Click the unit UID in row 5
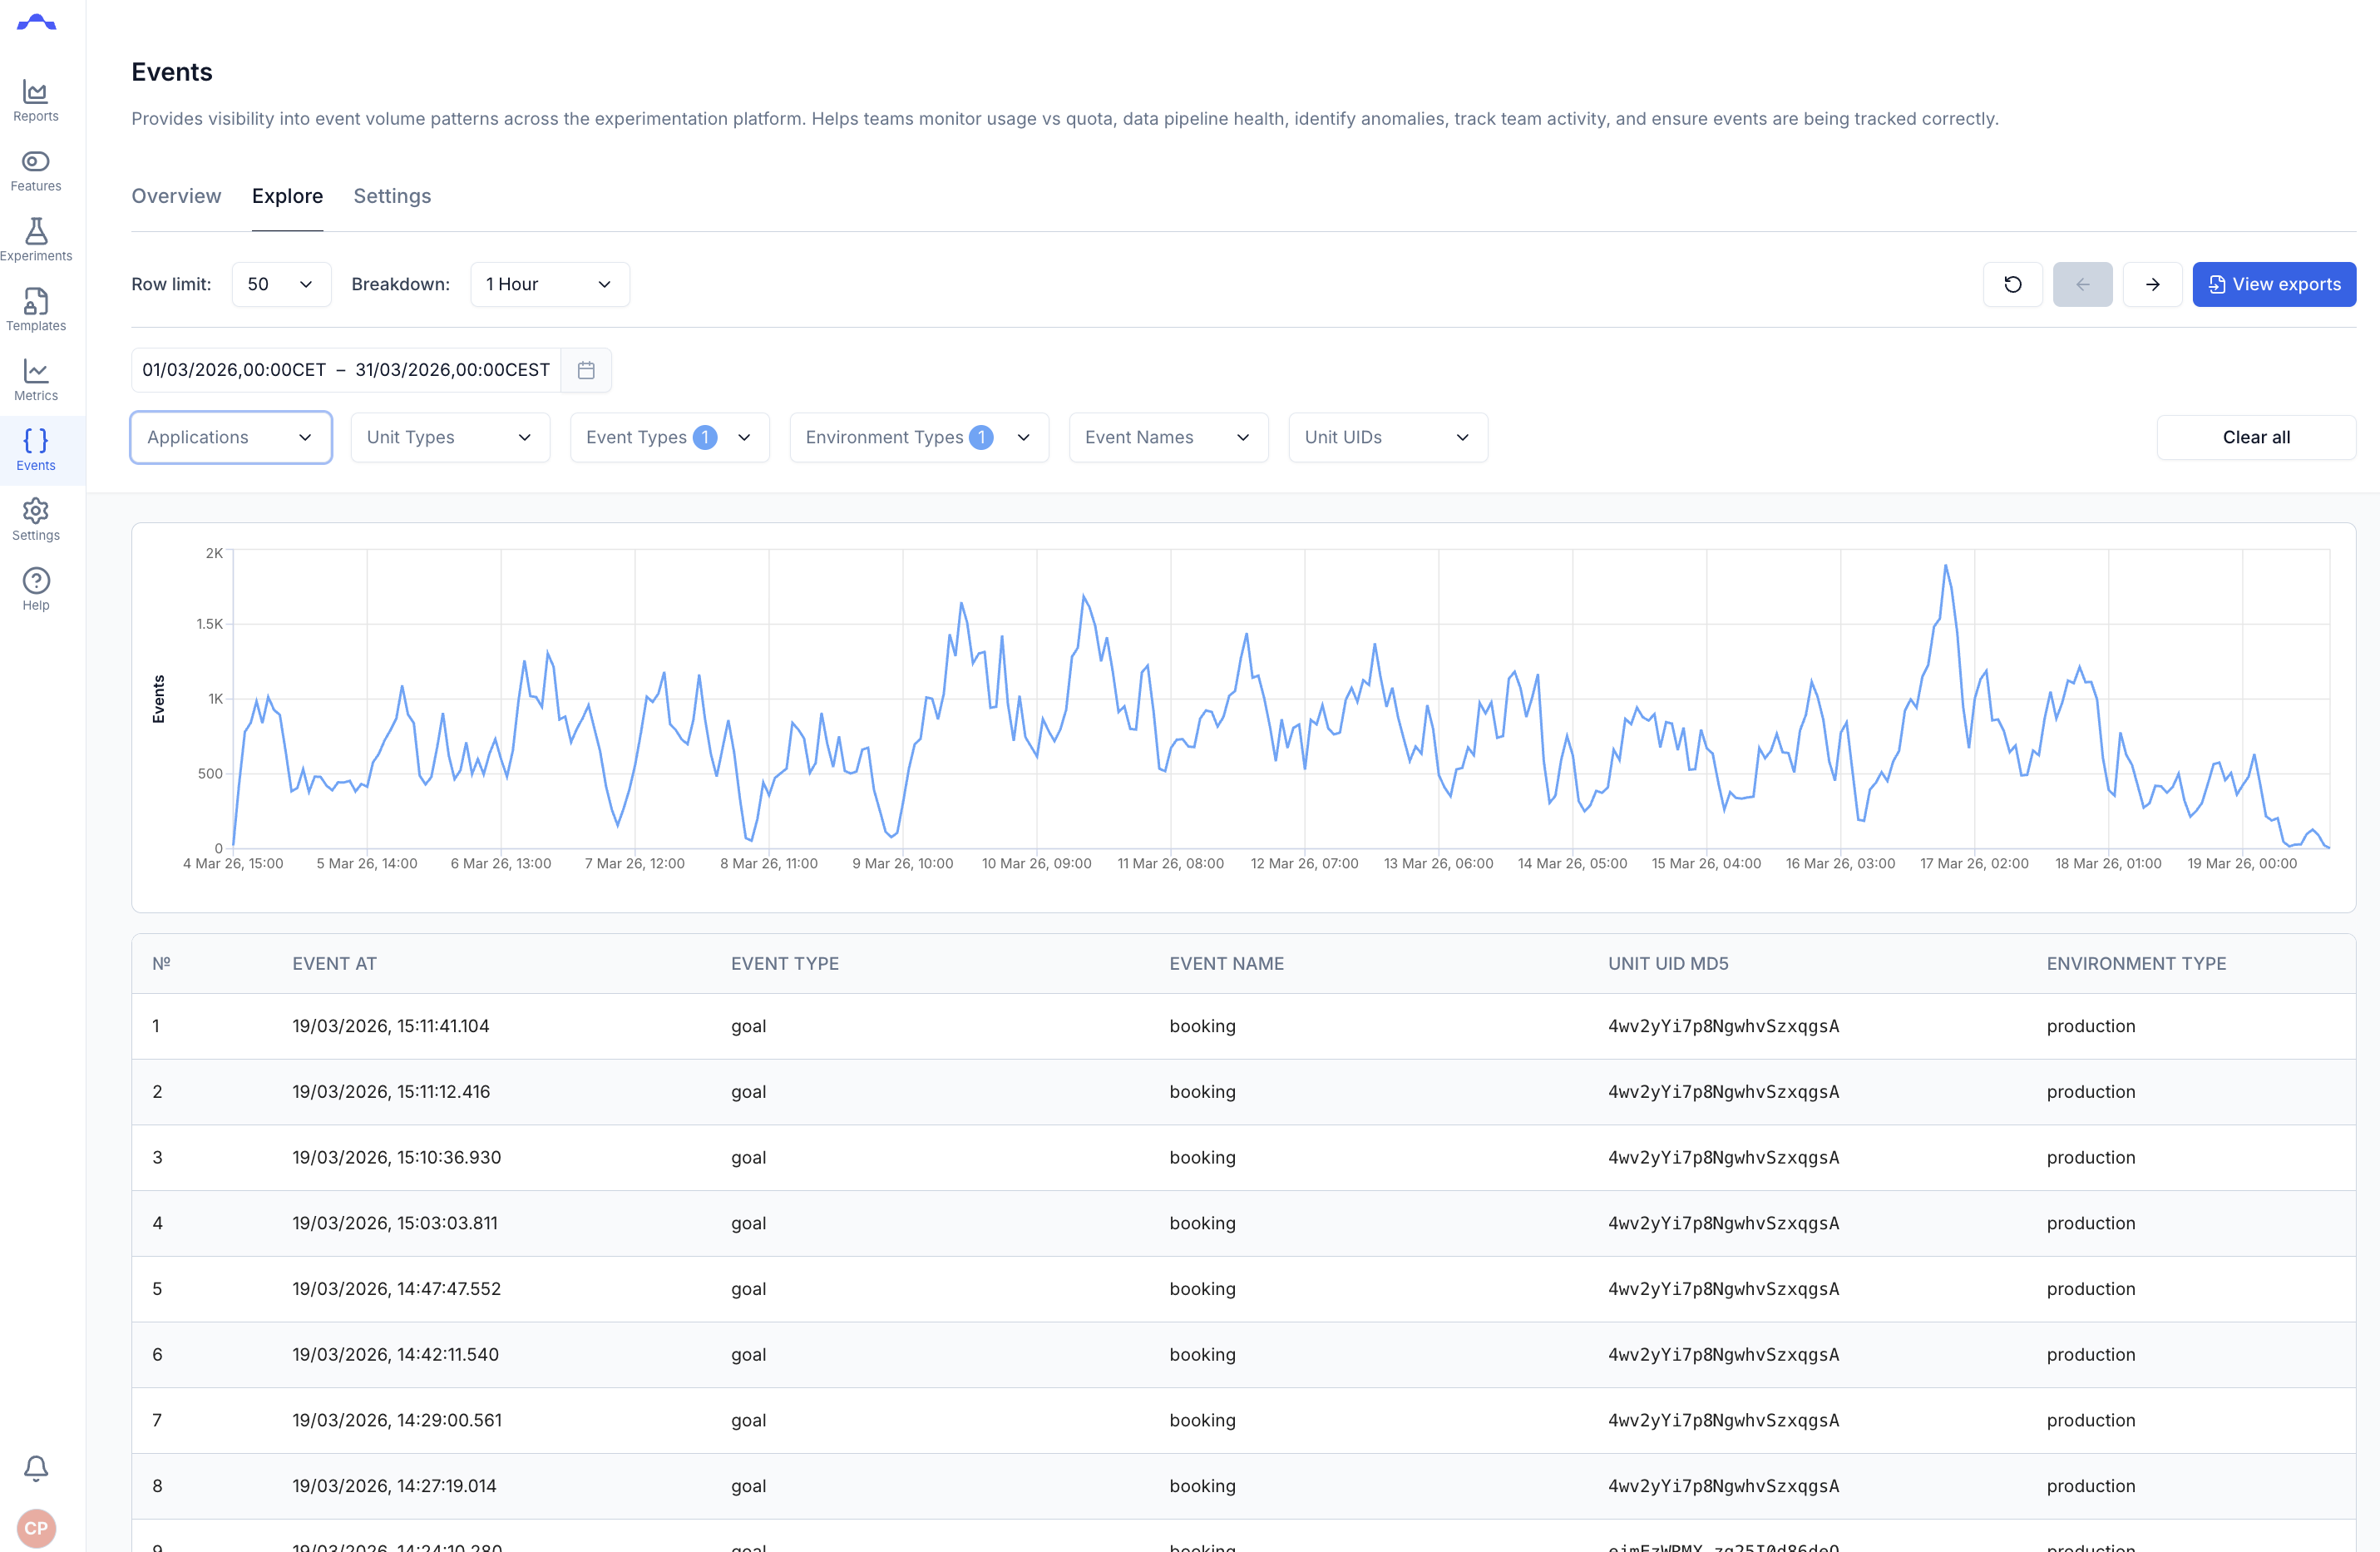Screen dimensions: 2380x1552 click(x=1723, y=1289)
